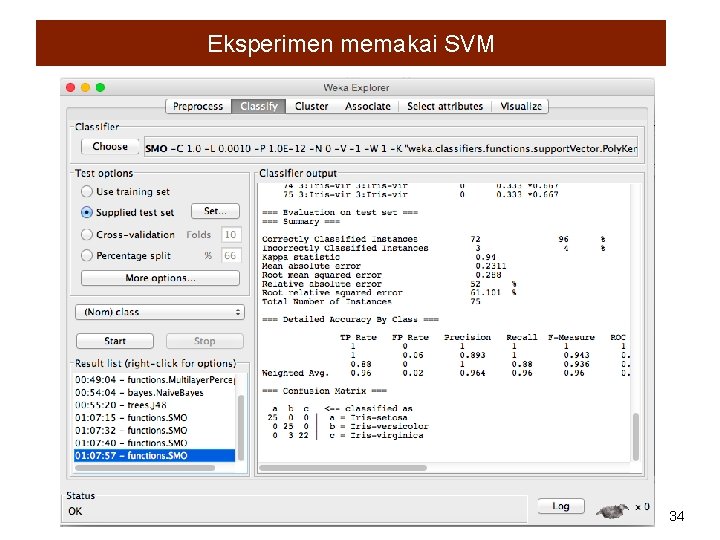Image resolution: width=720 pixels, height=540 pixels.
Task: Maximize Weka Explorer with green button
Action: (100, 87)
